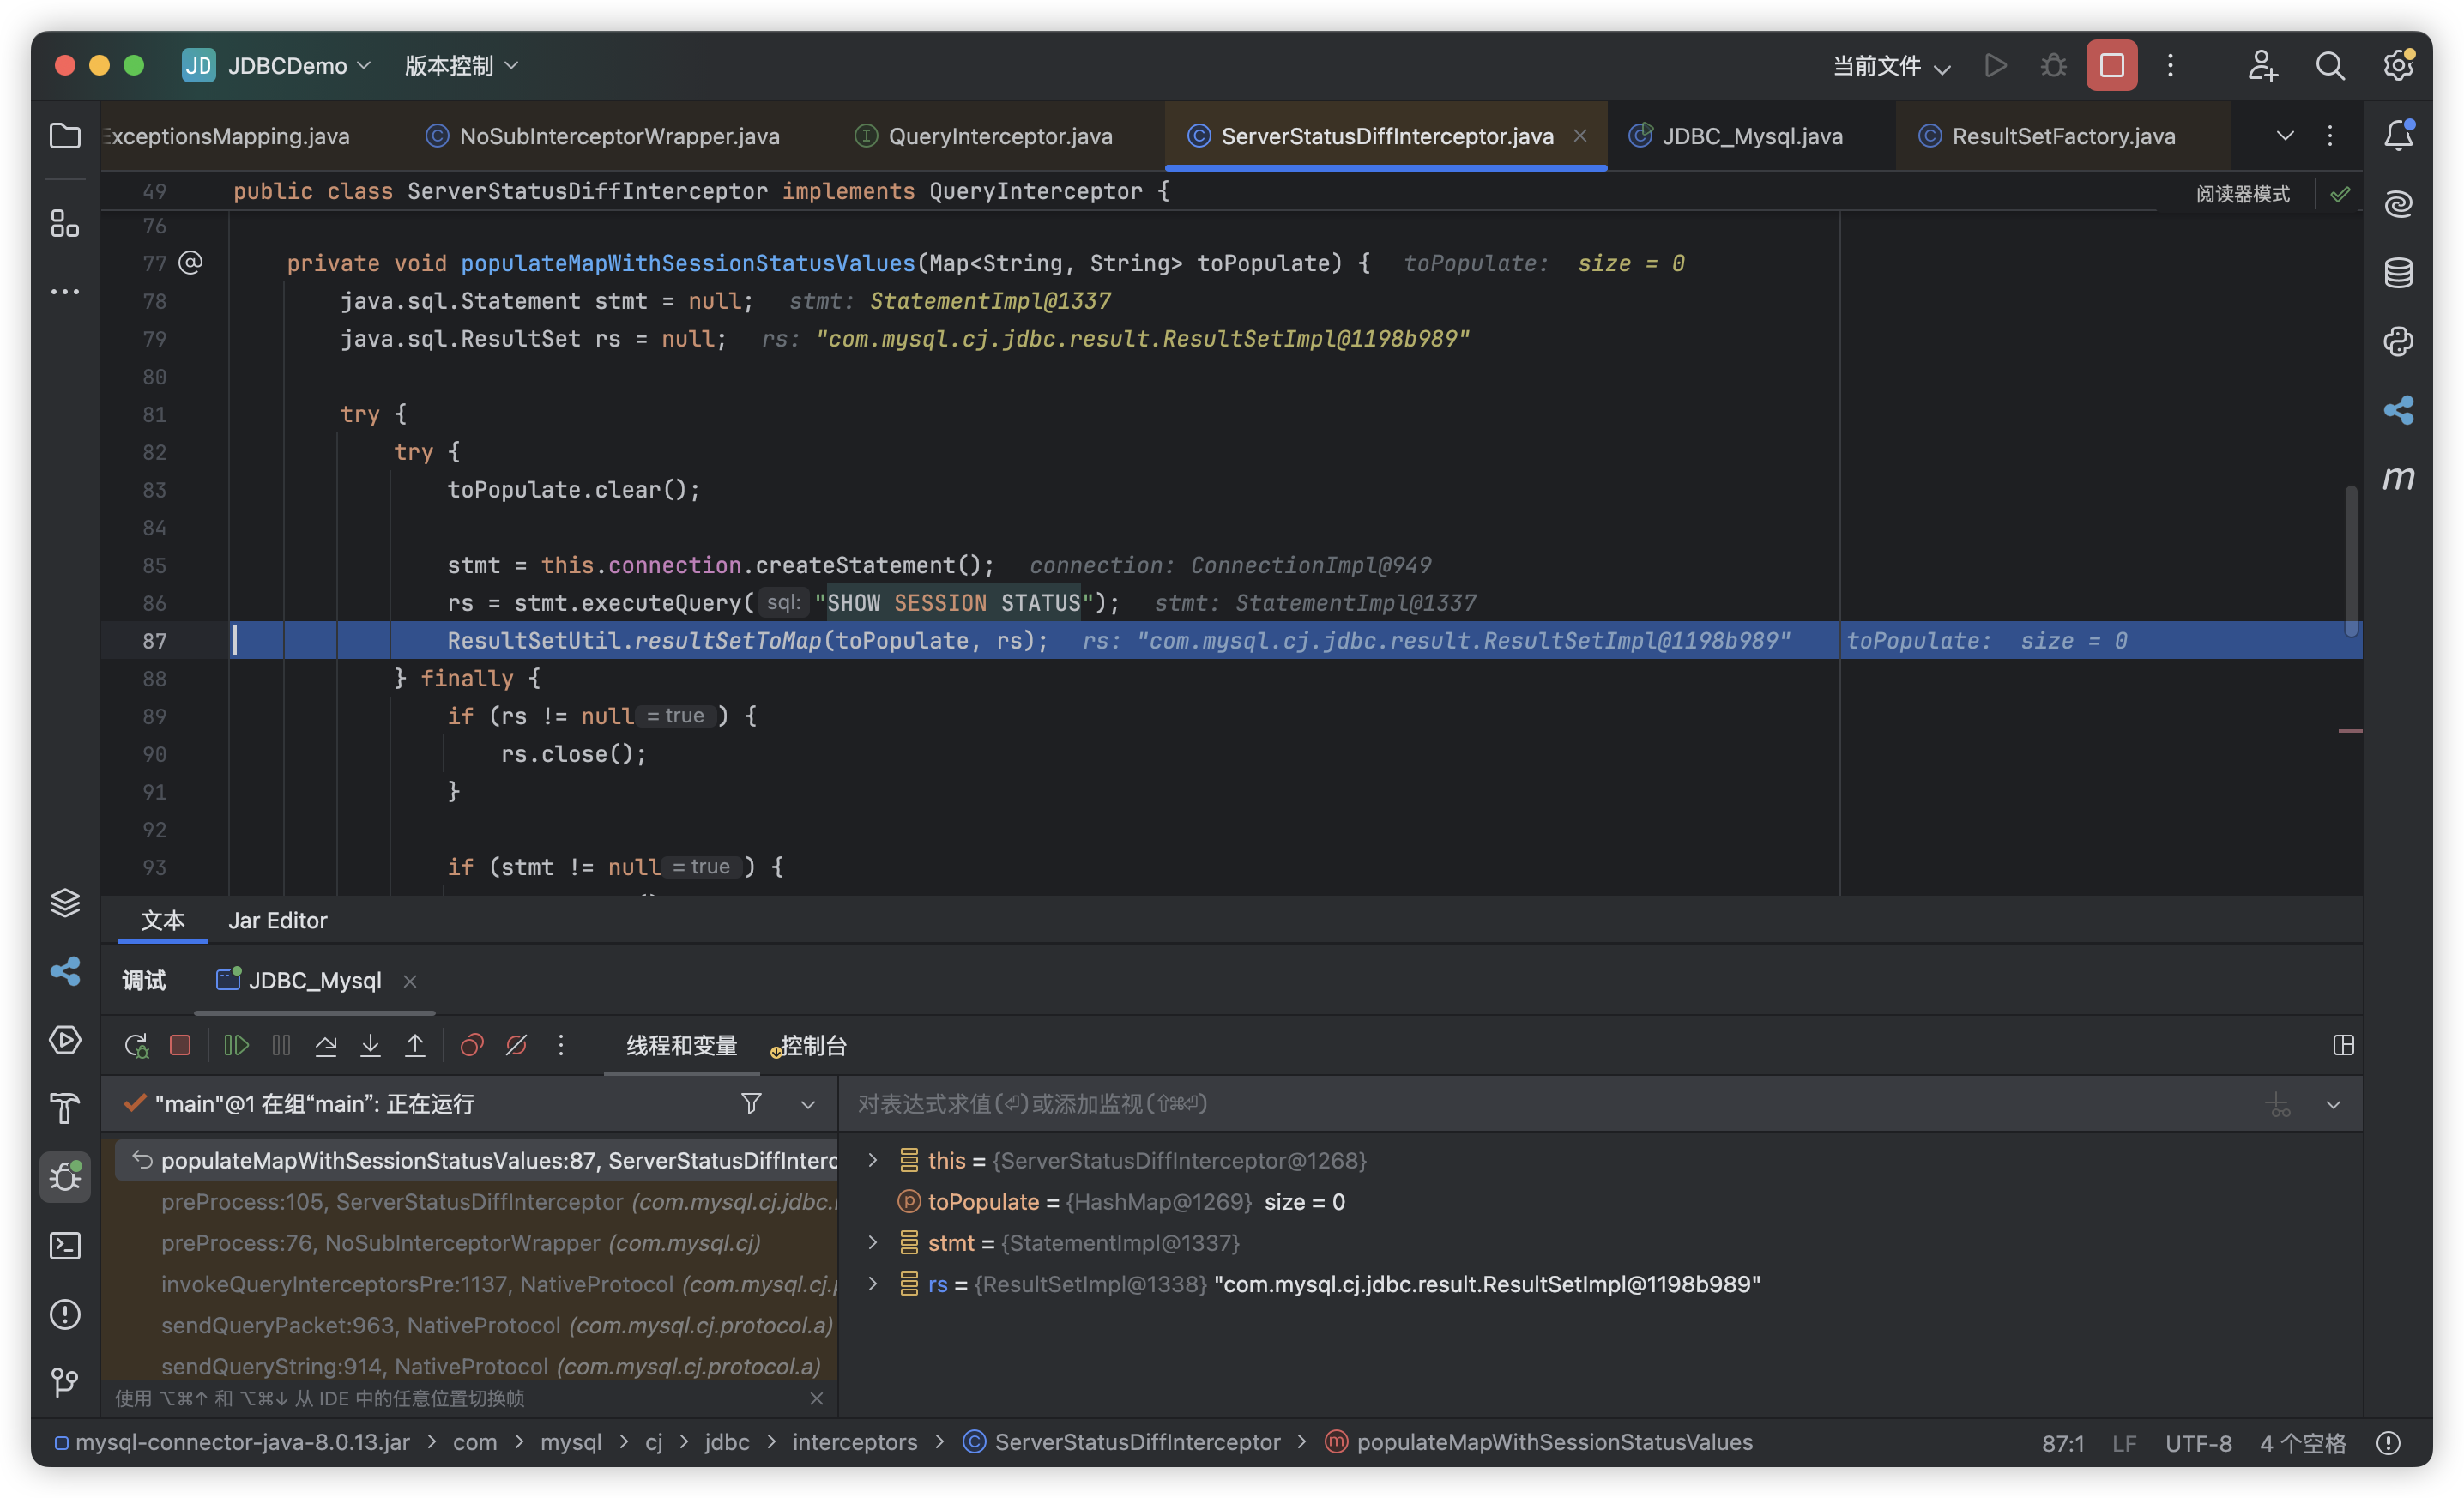
Task: Expand the 'this' variable node
Action: [873, 1160]
